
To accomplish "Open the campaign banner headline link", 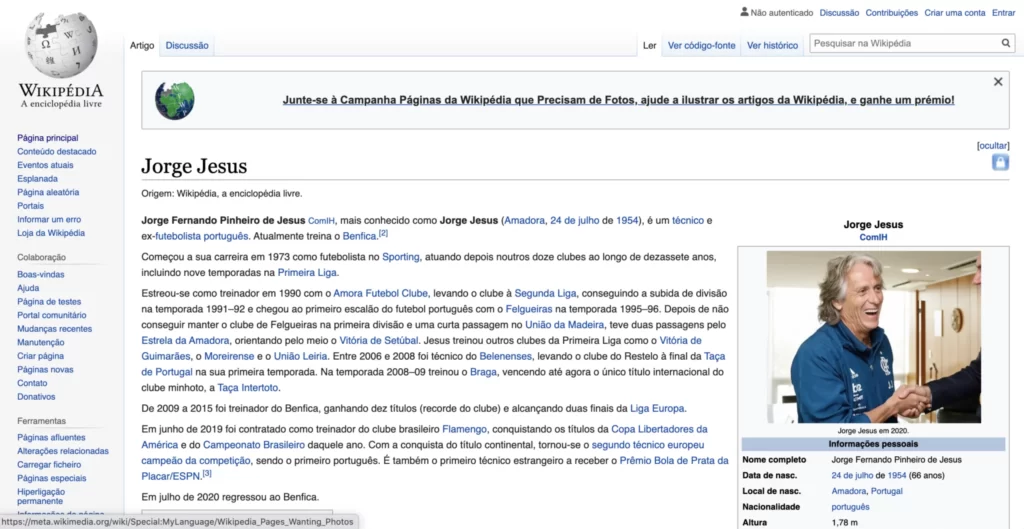I will 618,101.
